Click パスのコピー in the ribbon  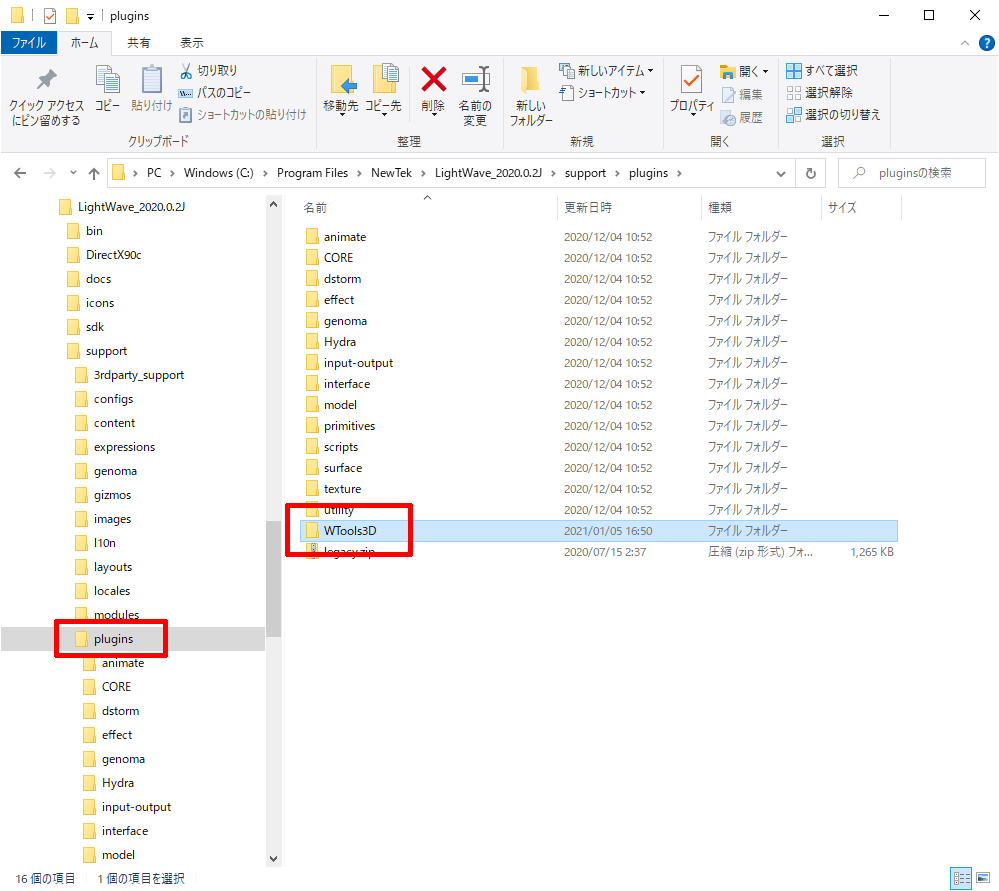tap(215, 93)
